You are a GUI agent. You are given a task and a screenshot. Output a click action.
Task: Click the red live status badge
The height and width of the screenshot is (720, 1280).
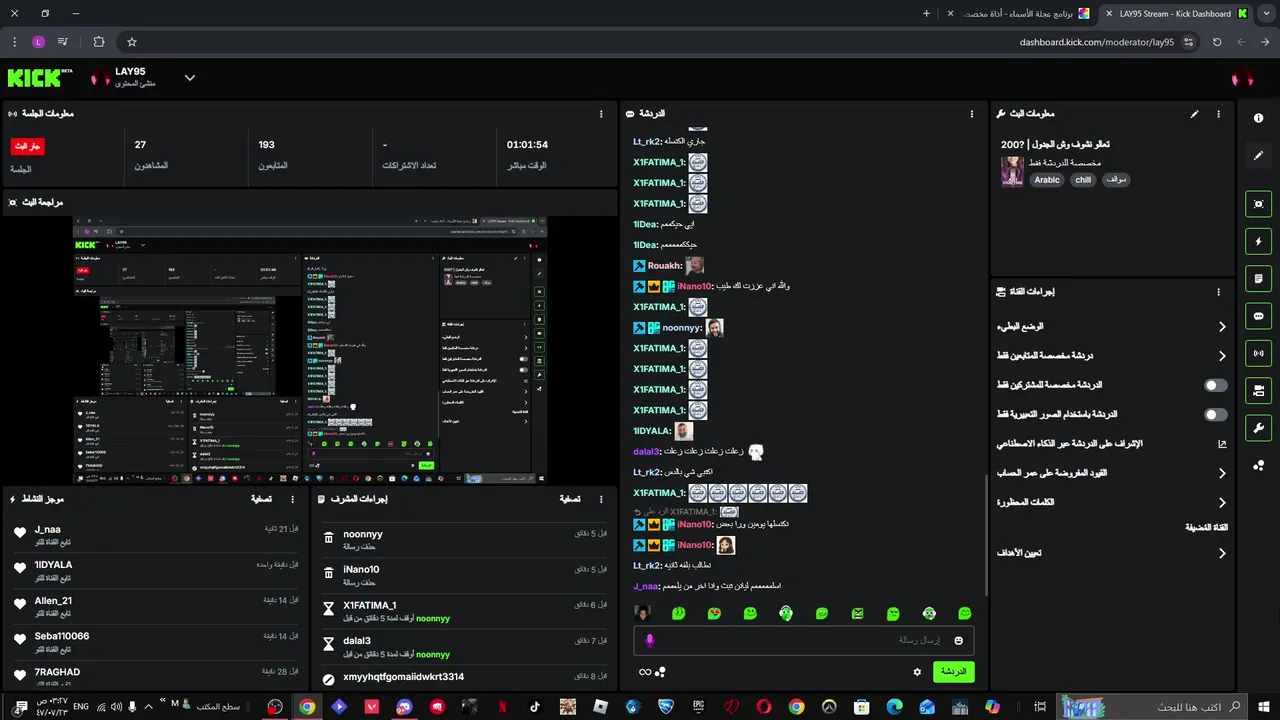pyautogui.click(x=28, y=146)
